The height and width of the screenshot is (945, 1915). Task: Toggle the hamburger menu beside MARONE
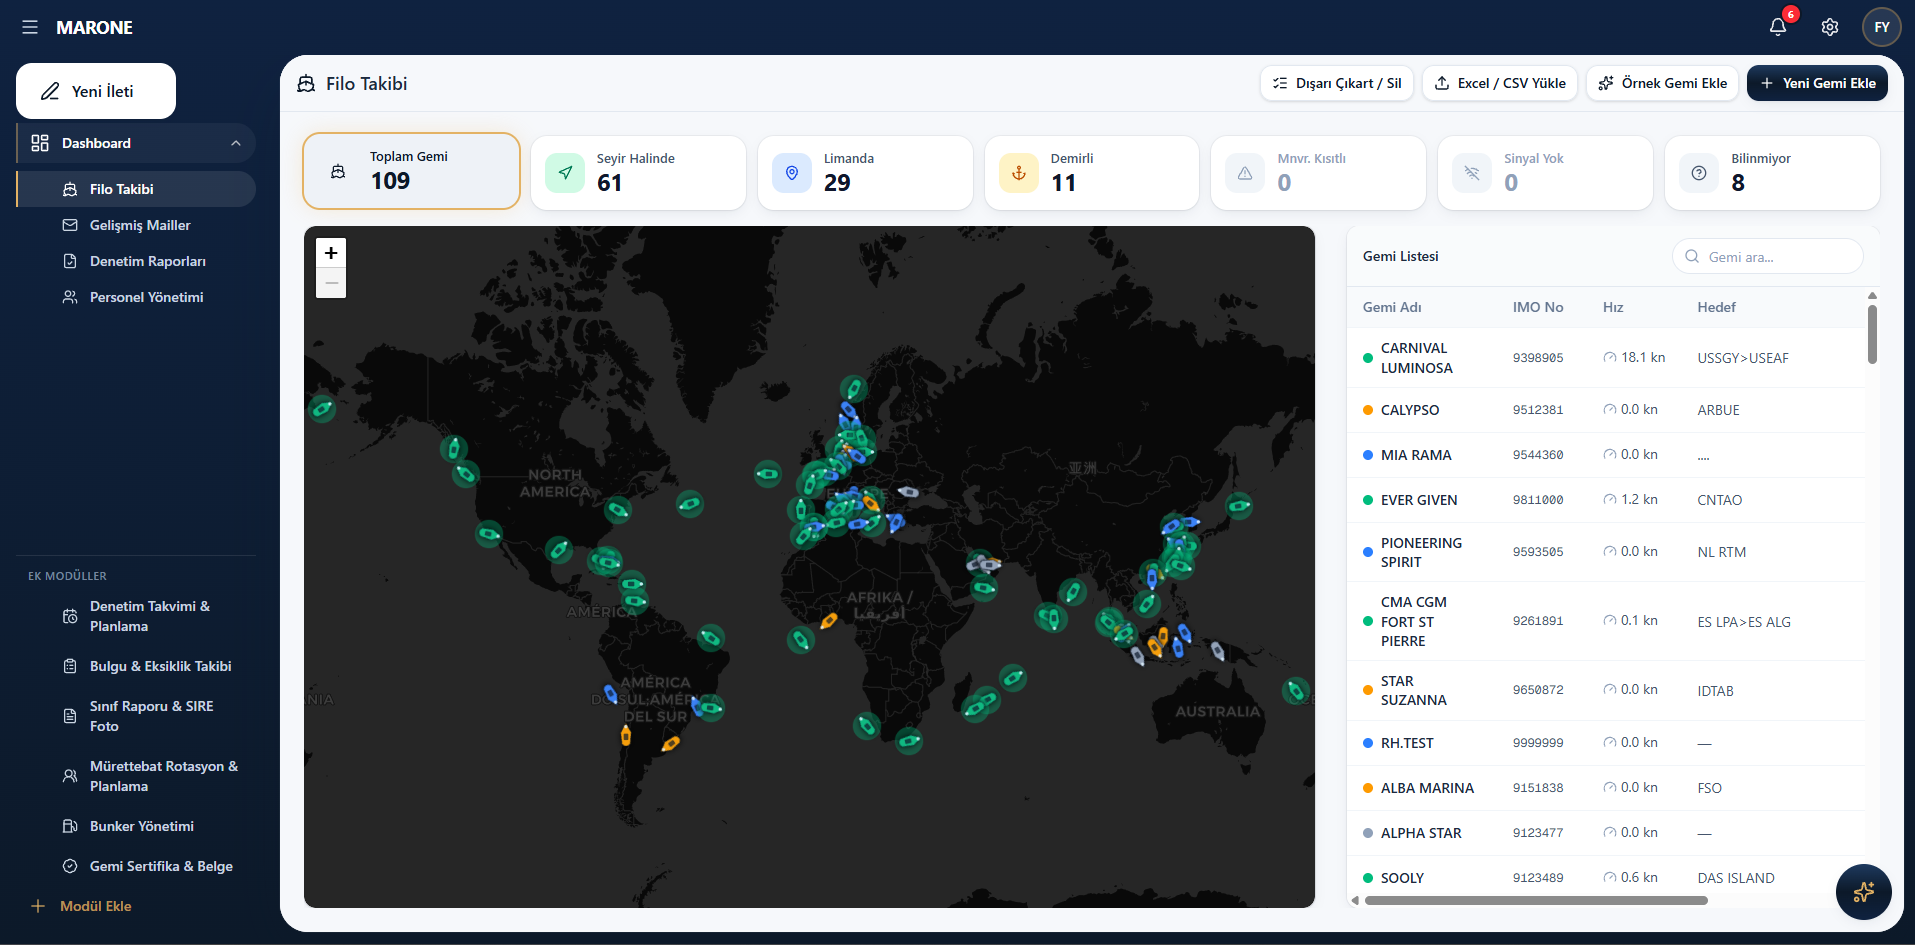30,27
